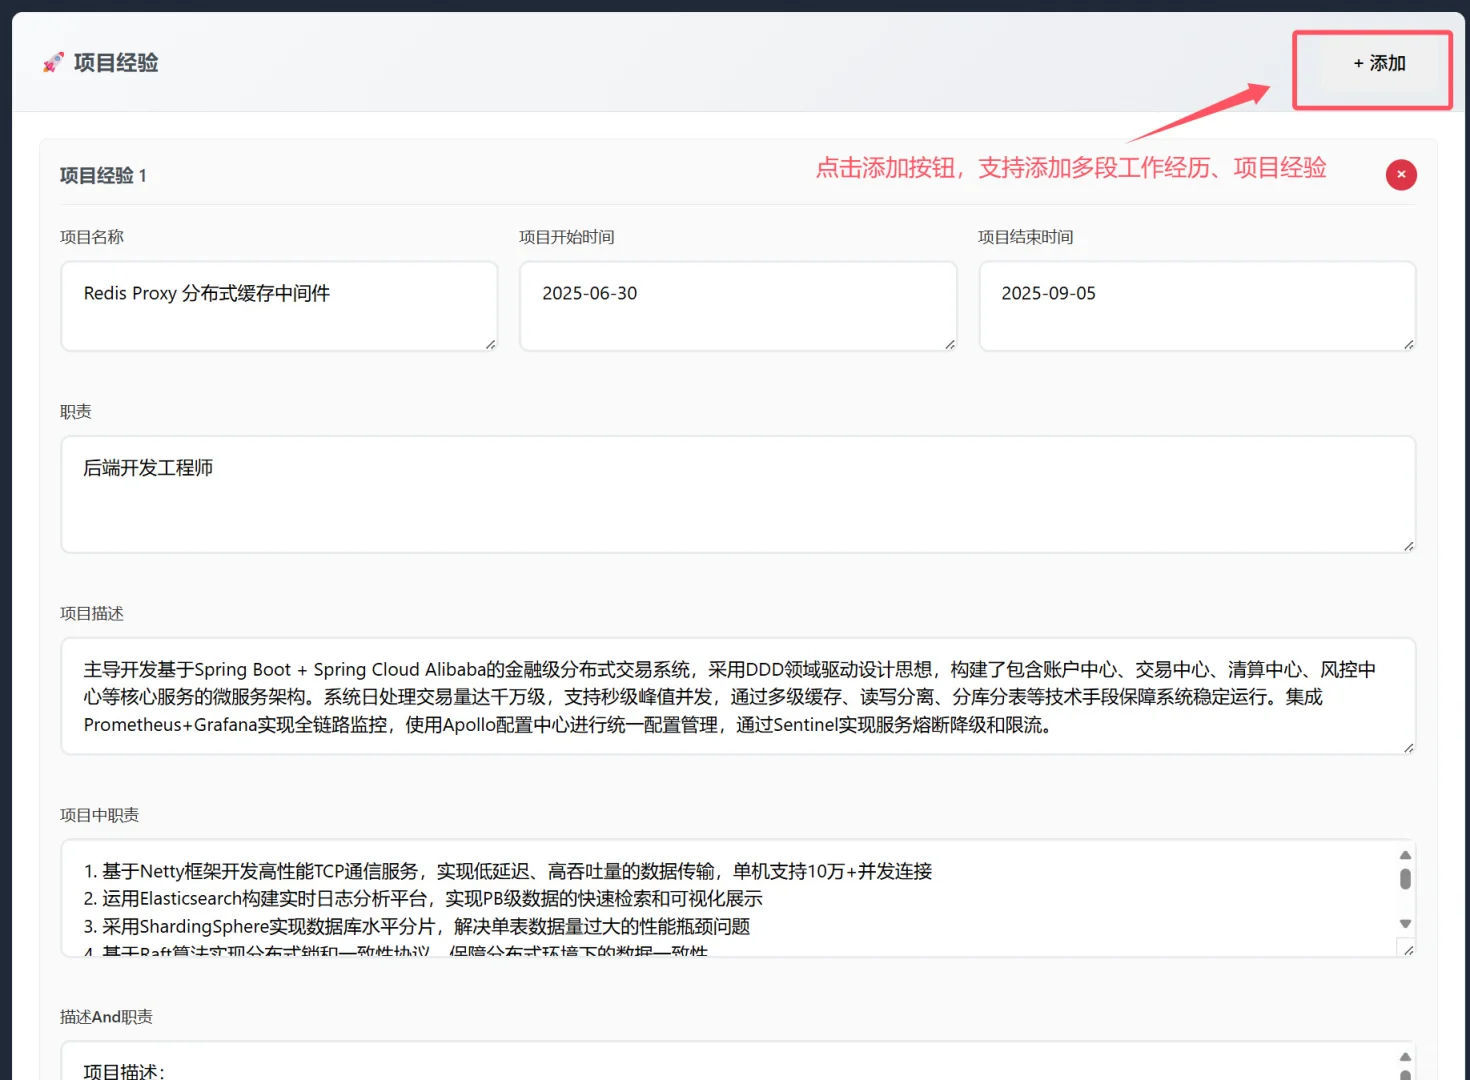The width and height of the screenshot is (1470, 1080).
Task: Delete 项目经验 1 with red X button
Action: [x=1400, y=174]
